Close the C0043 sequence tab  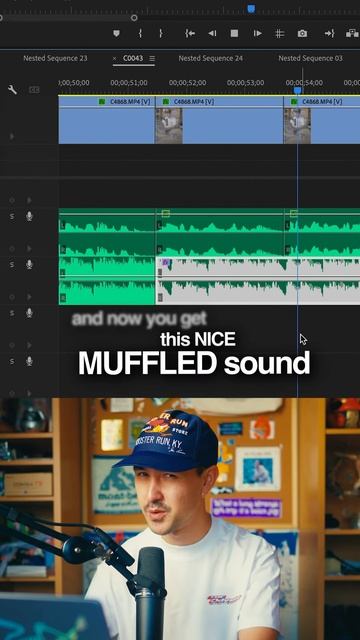click(x=115, y=58)
